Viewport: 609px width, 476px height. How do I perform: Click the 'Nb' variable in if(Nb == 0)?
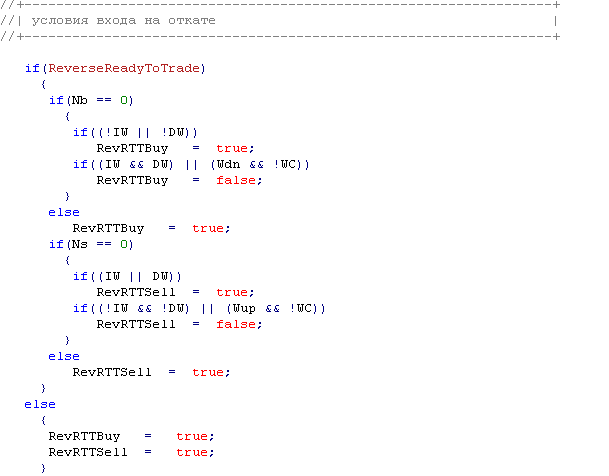[80, 100]
